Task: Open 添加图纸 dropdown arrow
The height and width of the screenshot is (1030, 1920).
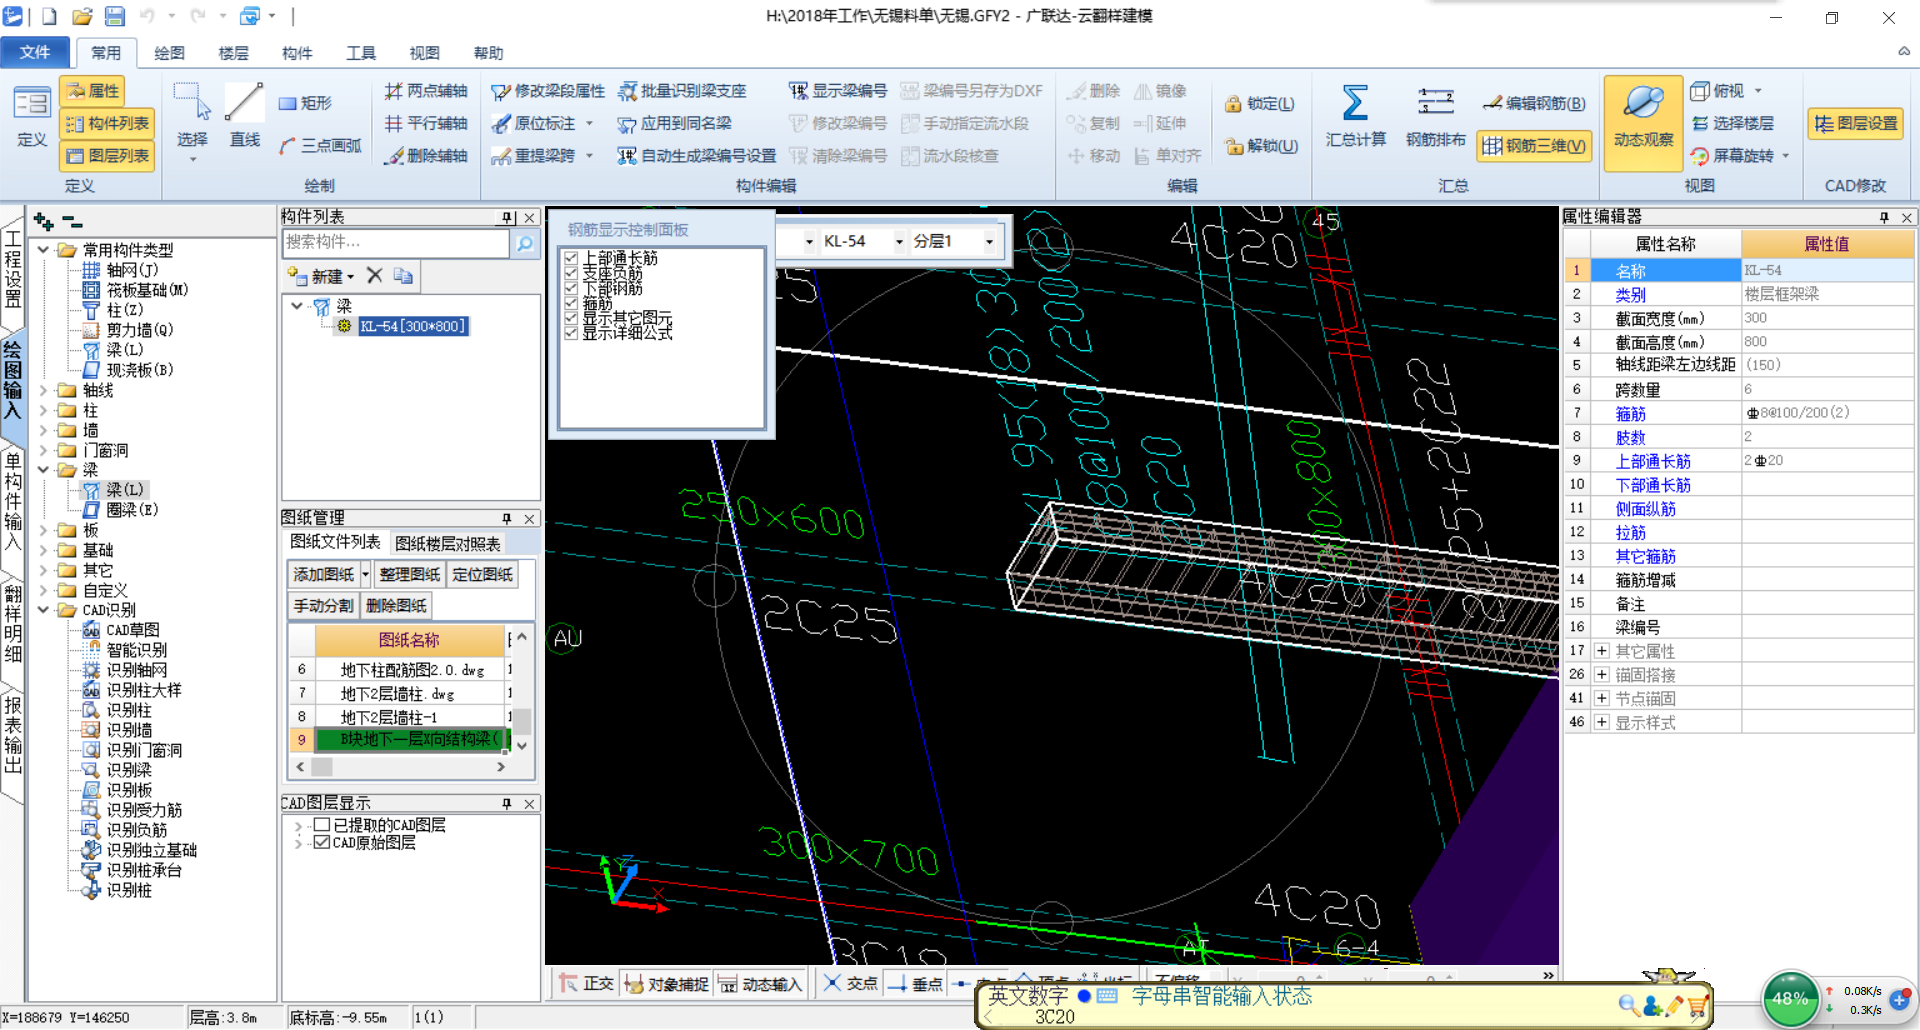Action: click(x=365, y=574)
